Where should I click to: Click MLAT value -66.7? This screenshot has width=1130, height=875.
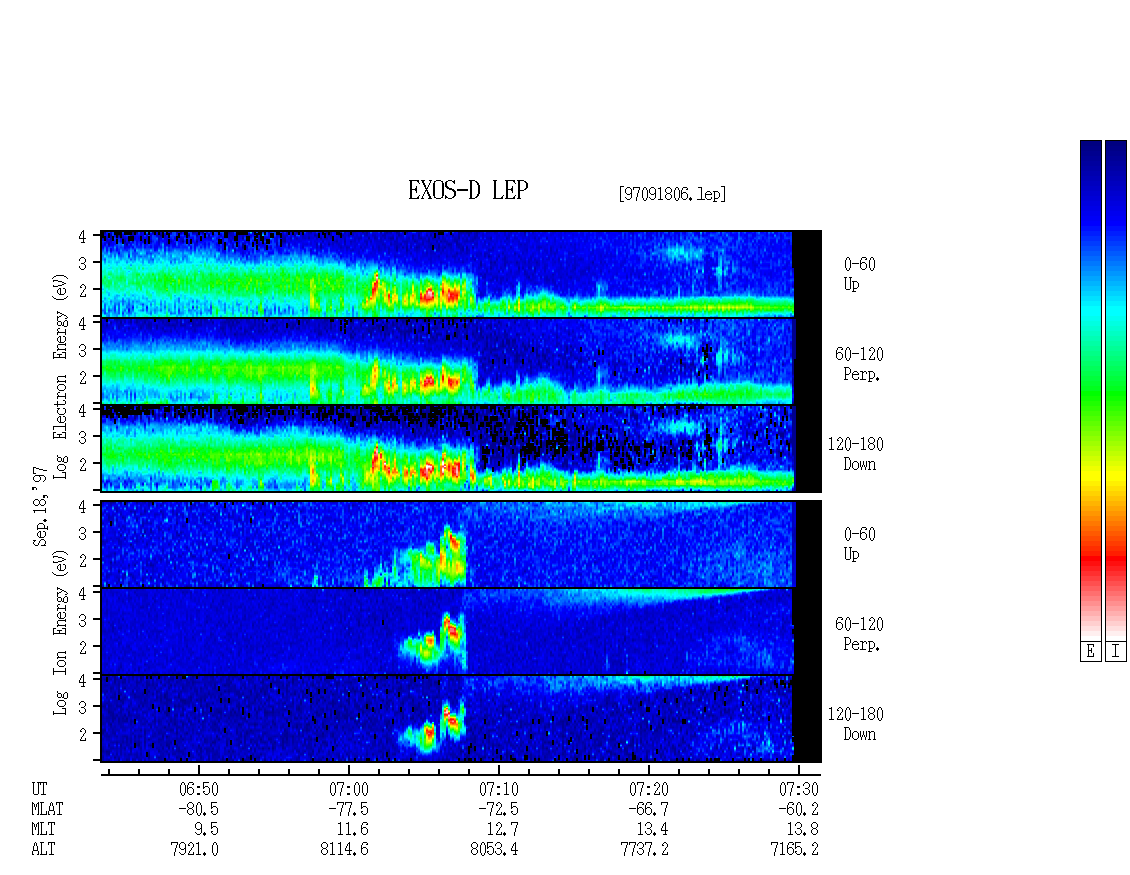point(649,809)
